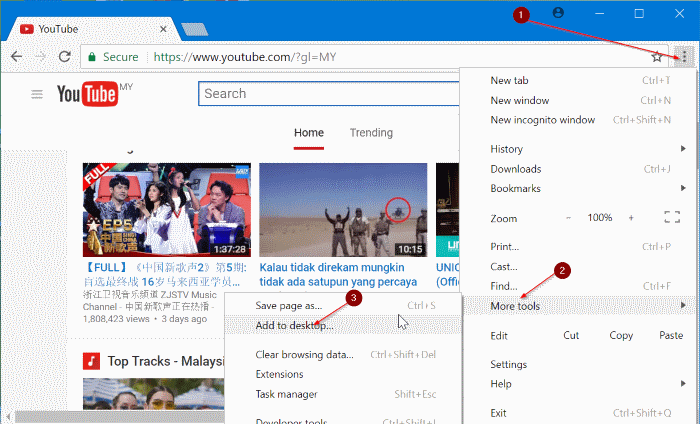
Task: Open Settings from the Chrome menu
Action: click(579, 364)
